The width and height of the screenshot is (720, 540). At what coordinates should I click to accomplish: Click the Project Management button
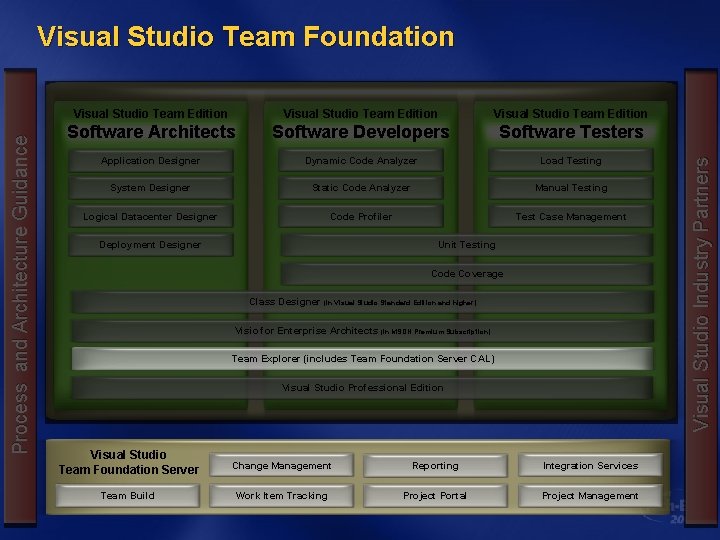click(x=591, y=495)
